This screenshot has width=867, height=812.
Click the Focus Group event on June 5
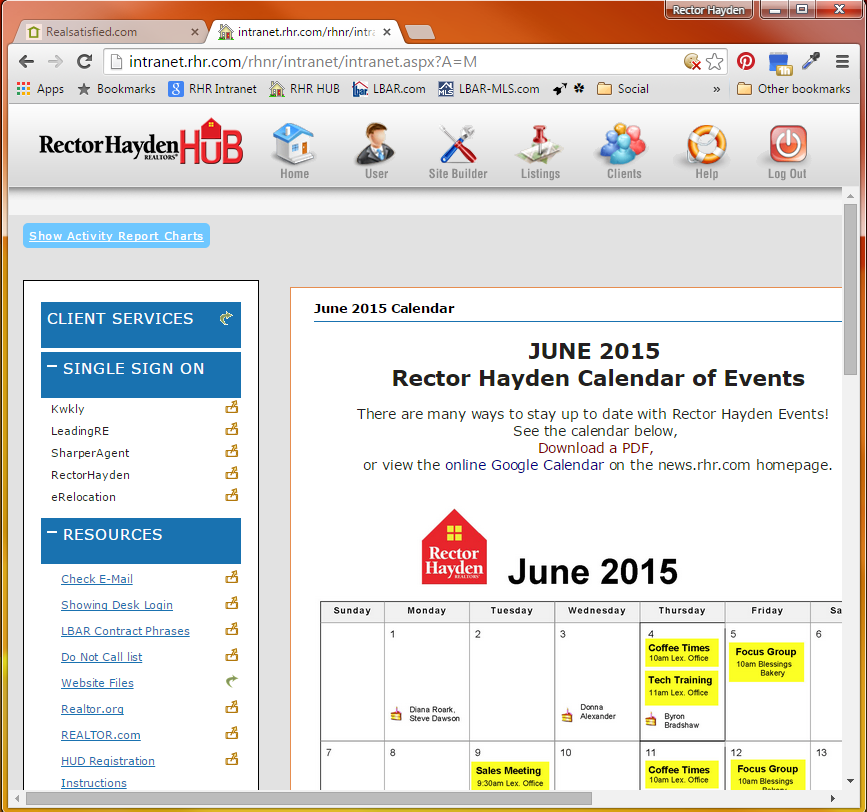[766, 662]
